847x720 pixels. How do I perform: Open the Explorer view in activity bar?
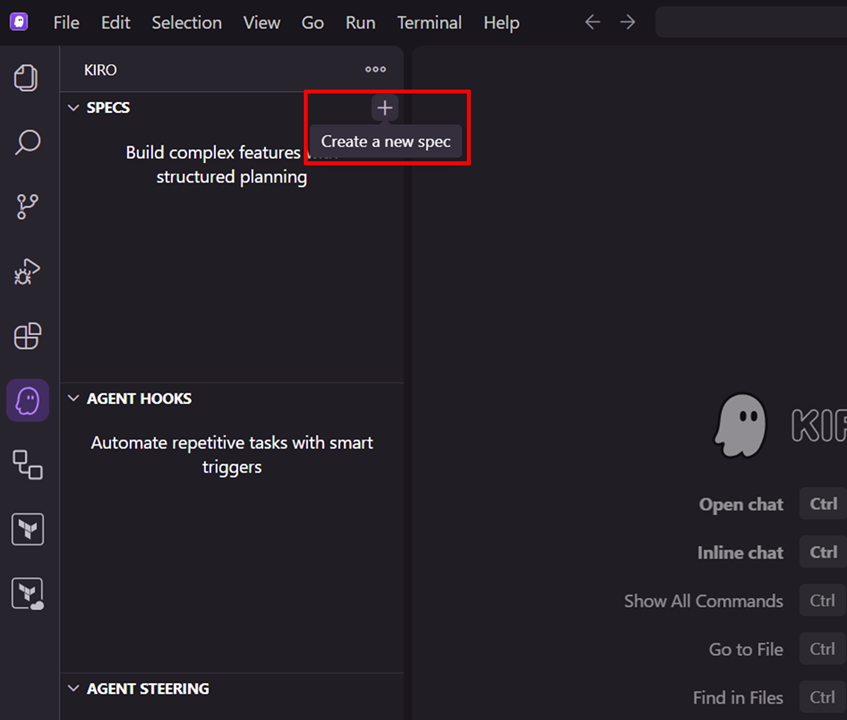click(x=26, y=78)
